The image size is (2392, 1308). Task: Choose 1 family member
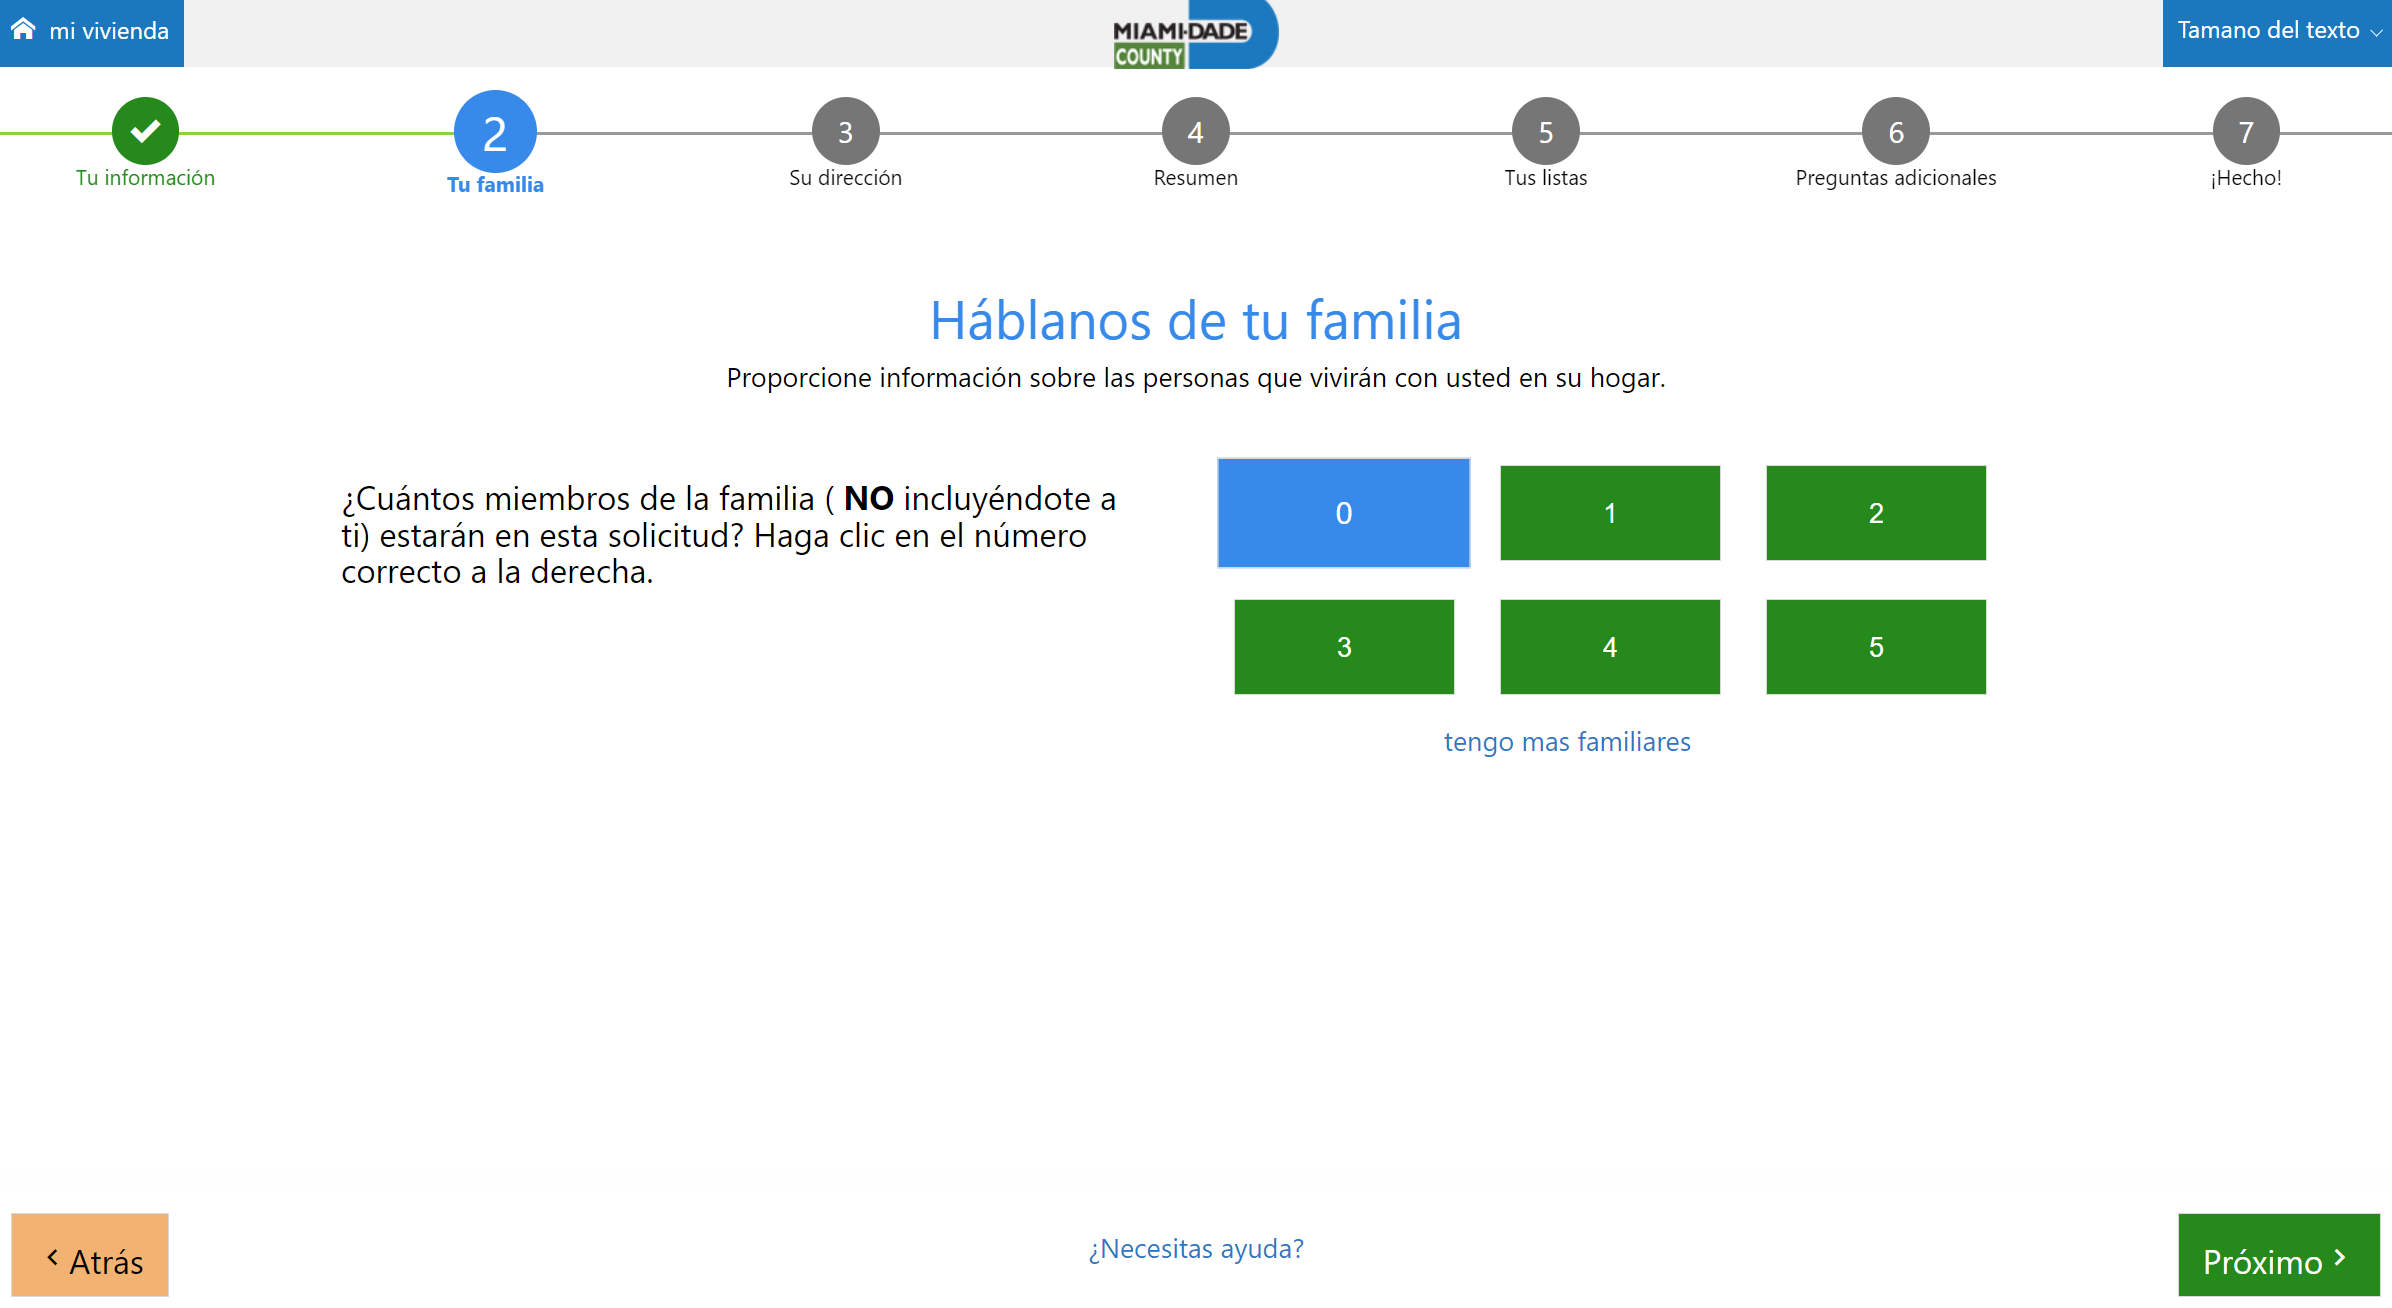pos(1610,513)
